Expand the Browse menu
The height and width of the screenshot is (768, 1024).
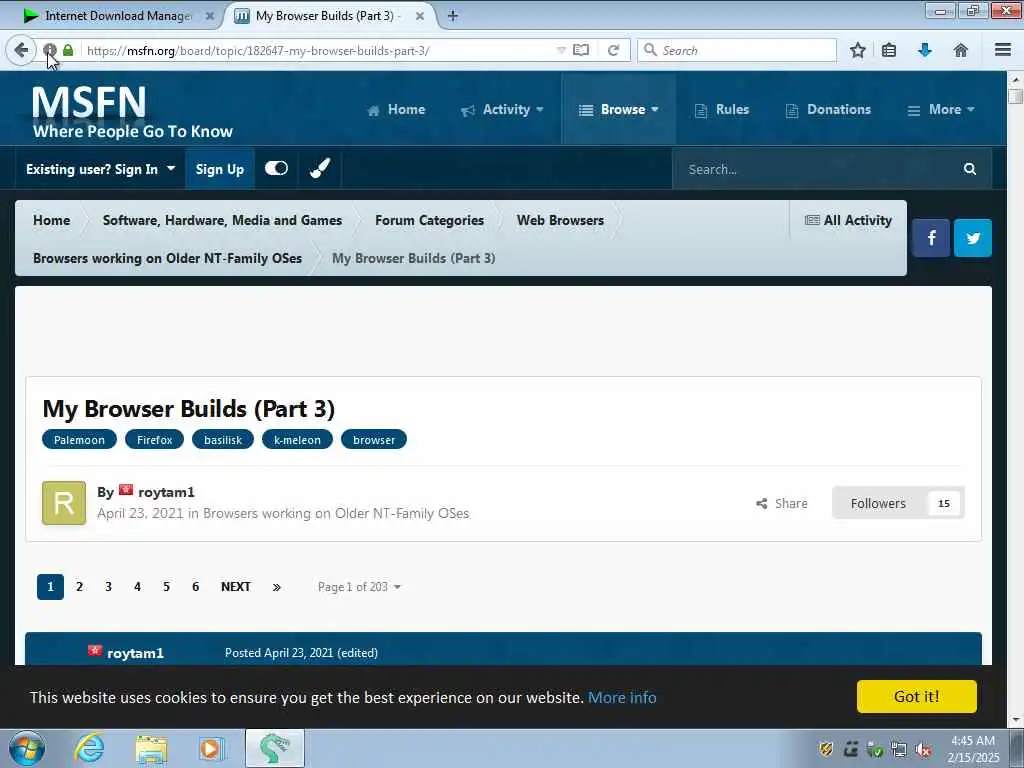click(x=618, y=110)
